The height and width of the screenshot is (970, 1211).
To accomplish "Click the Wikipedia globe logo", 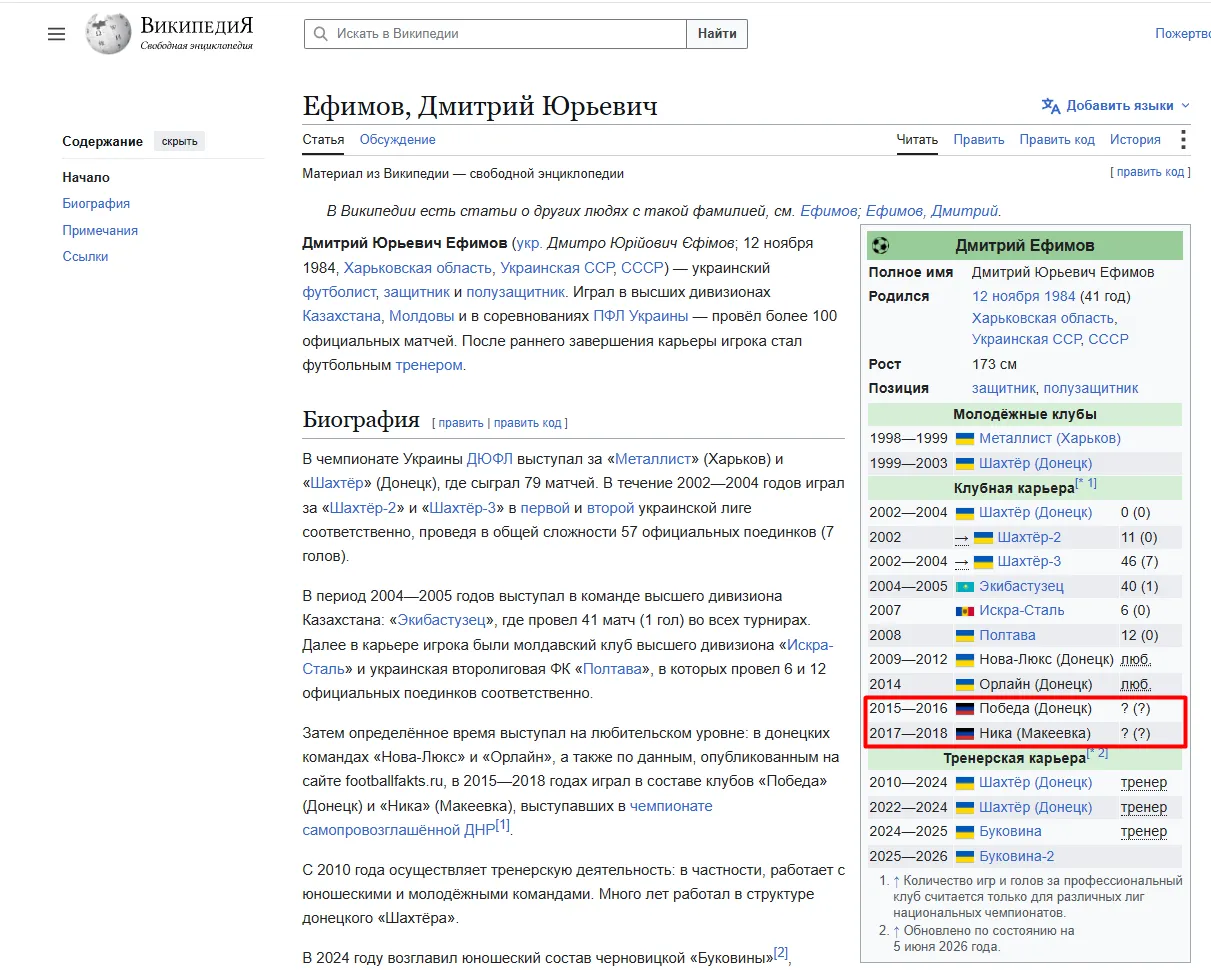I will click(x=108, y=34).
